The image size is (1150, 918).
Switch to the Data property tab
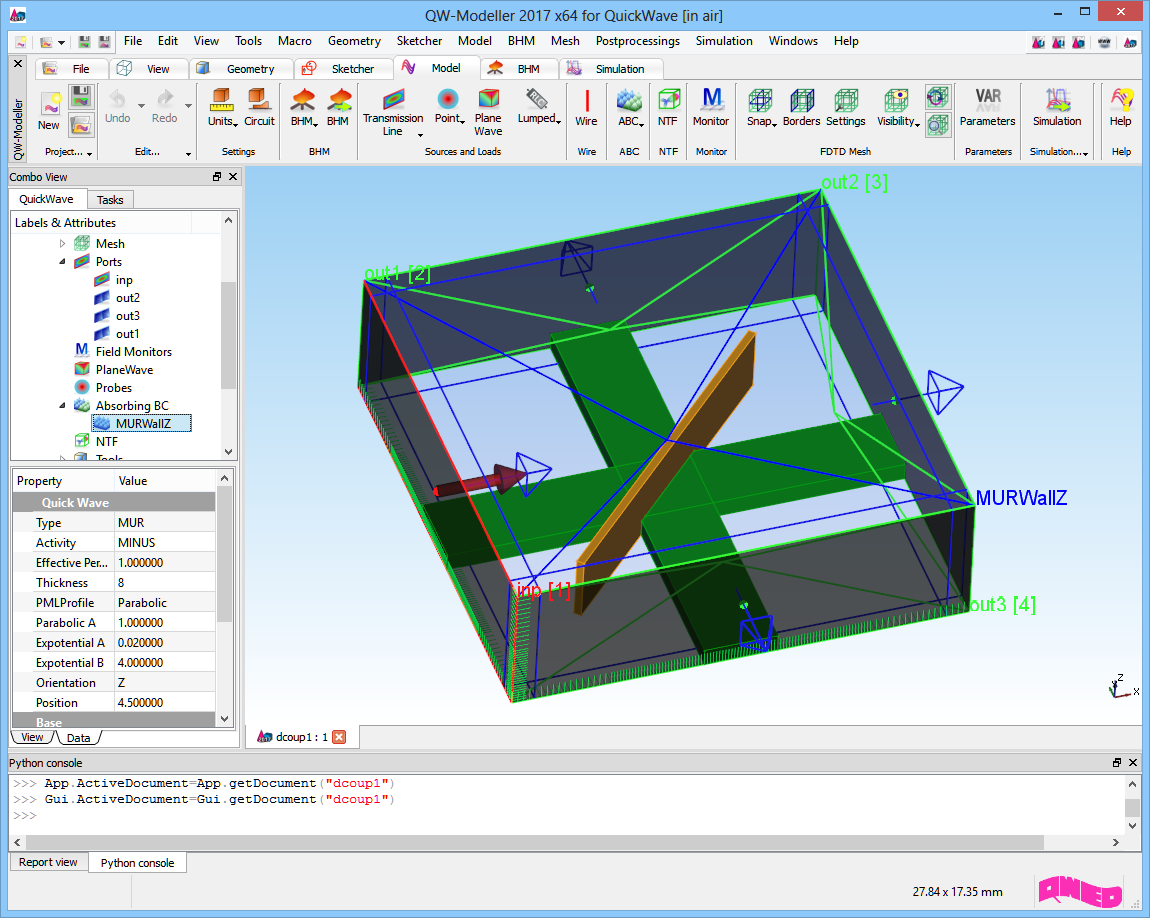[x=78, y=738]
